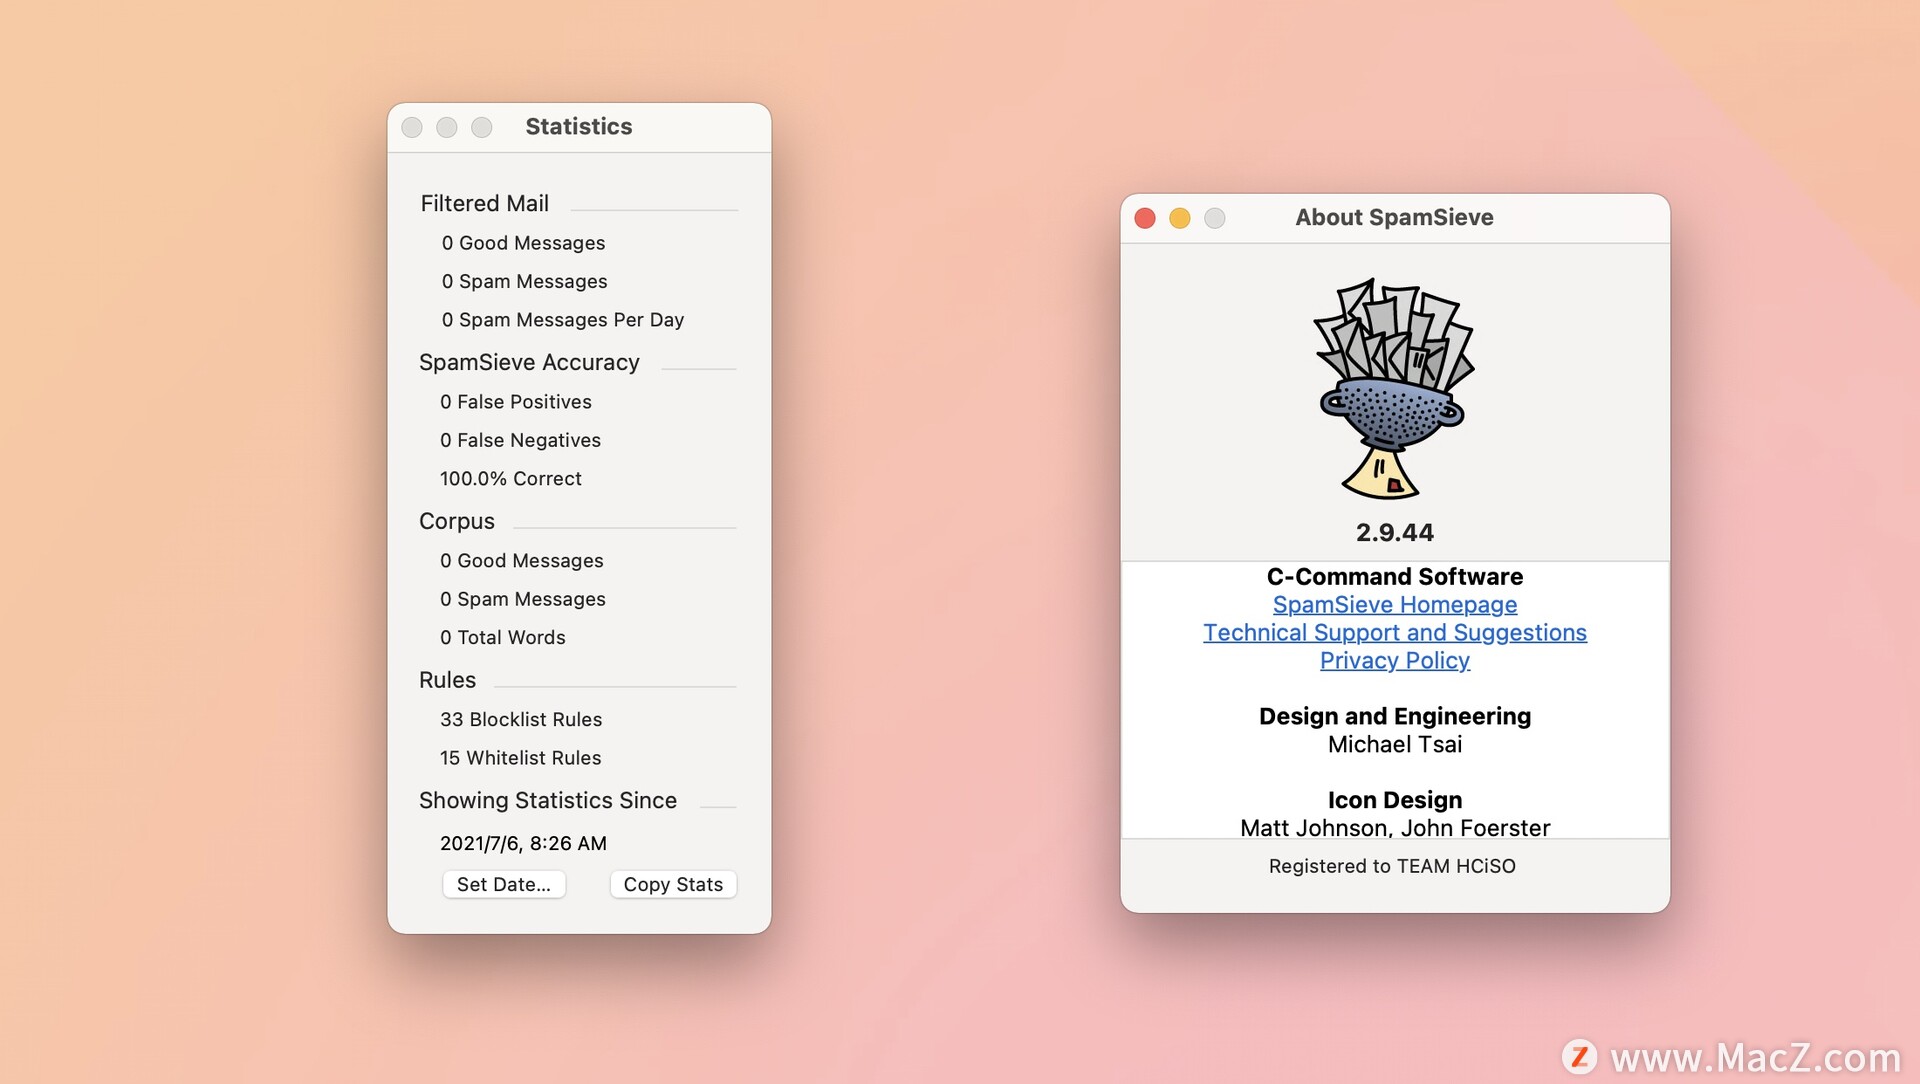
Task: Click the '0 False Positives' entry
Action: (x=515, y=401)
